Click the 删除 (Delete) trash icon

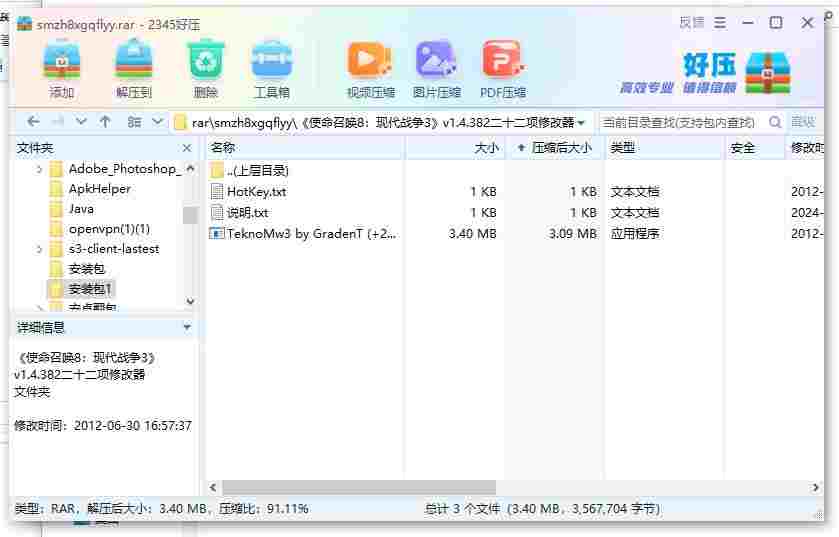205,60
